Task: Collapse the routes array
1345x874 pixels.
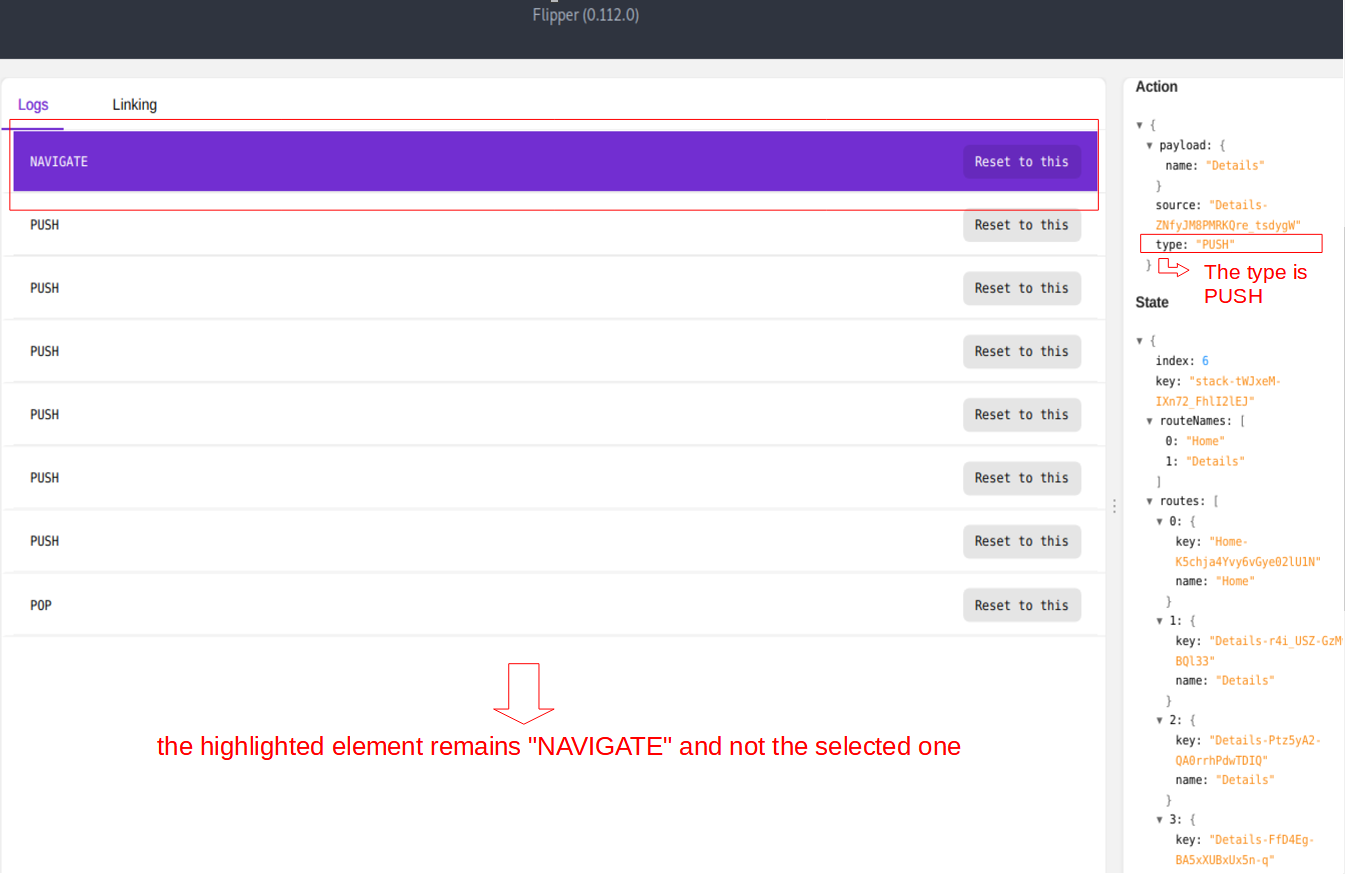Action: (1150, 500)
